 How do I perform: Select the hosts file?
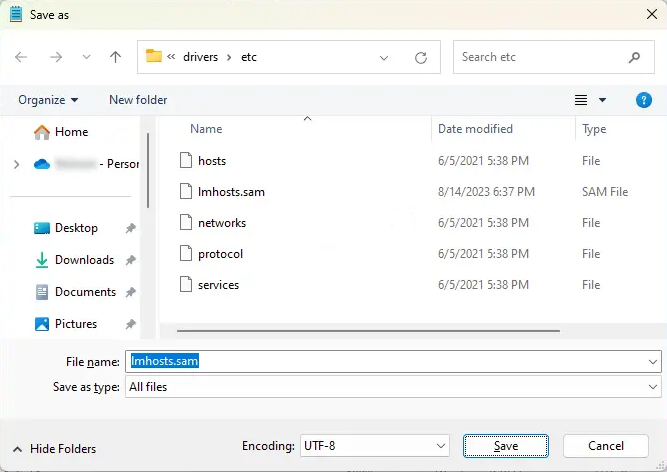coord(212,161)
